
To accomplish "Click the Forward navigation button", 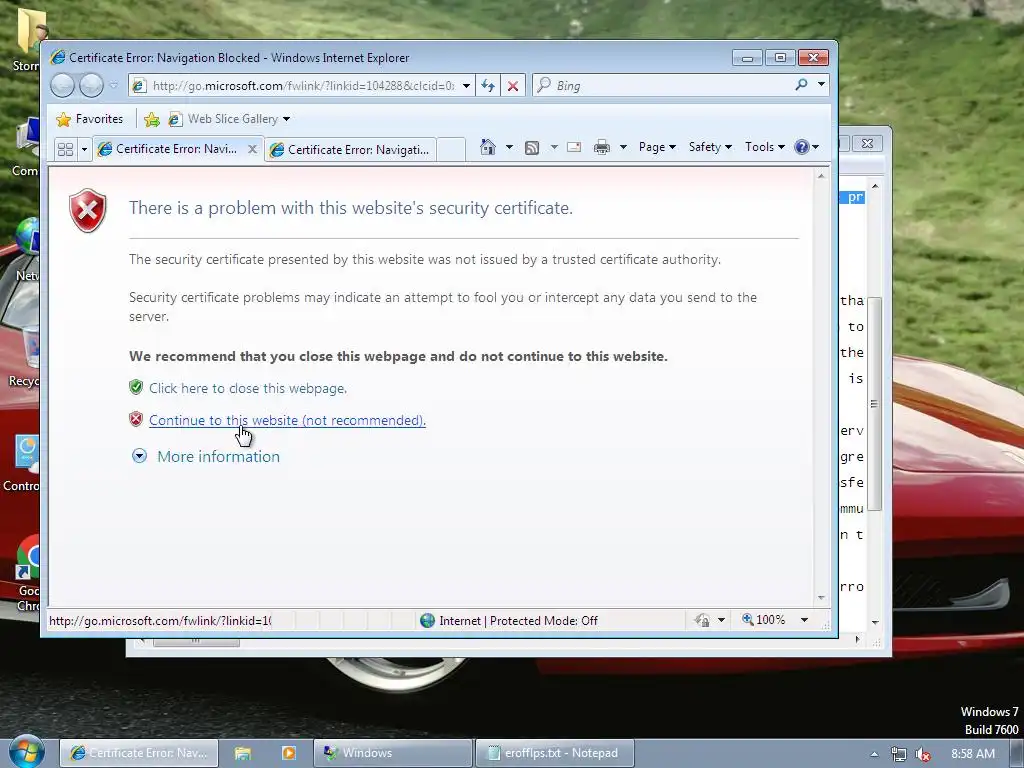I will pos(91,86).
